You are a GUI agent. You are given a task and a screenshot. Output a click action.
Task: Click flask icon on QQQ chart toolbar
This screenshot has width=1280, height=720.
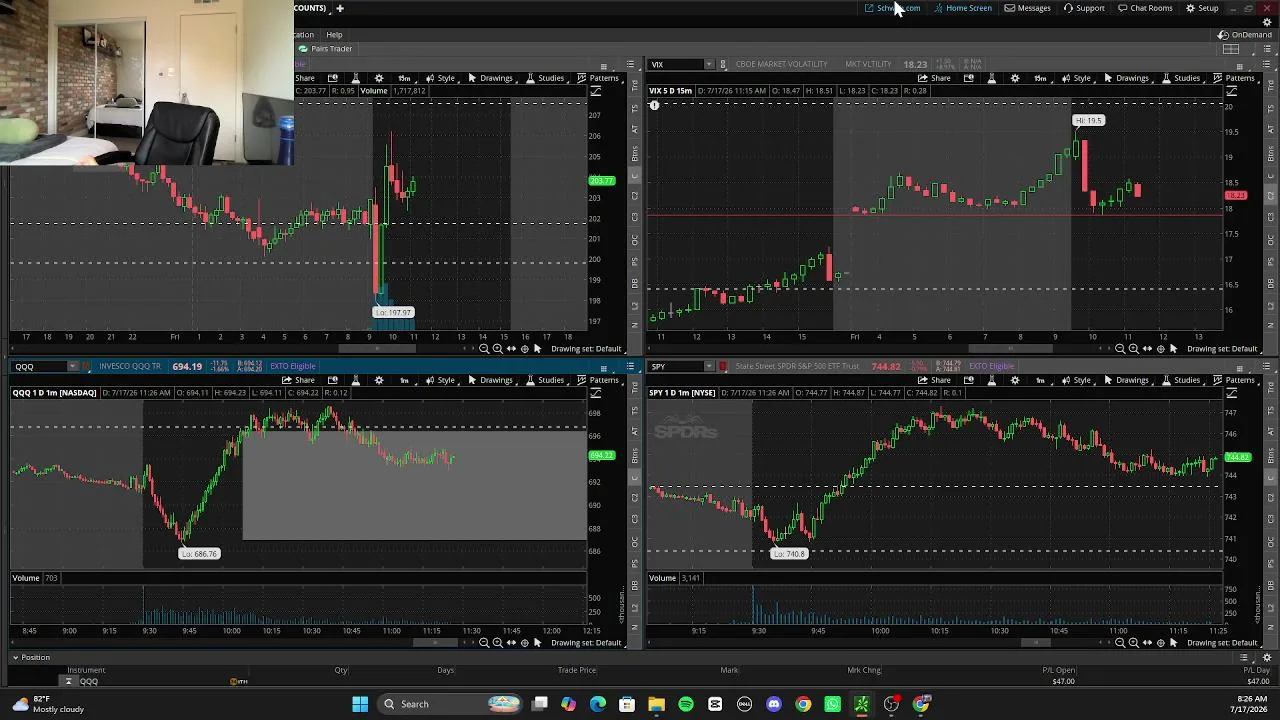[355, 380]
